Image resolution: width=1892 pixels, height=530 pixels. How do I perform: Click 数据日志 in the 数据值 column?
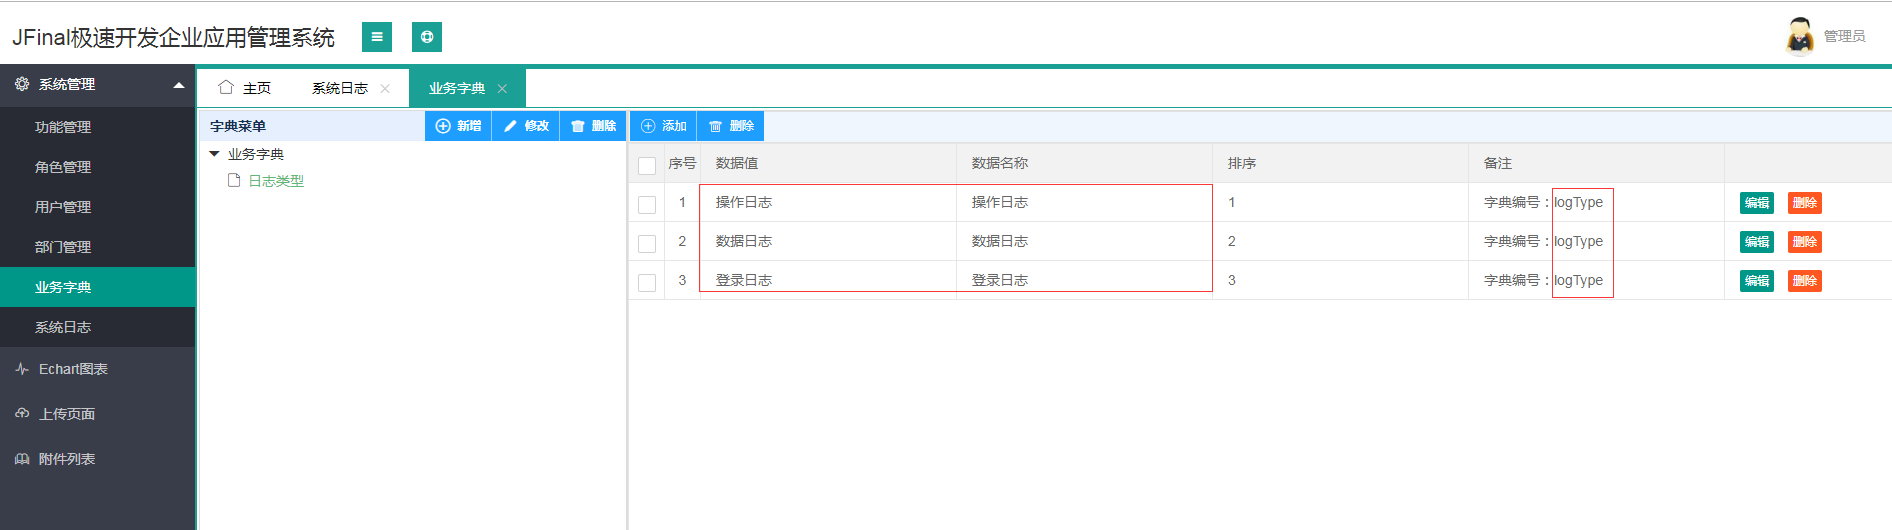(744, 241)
